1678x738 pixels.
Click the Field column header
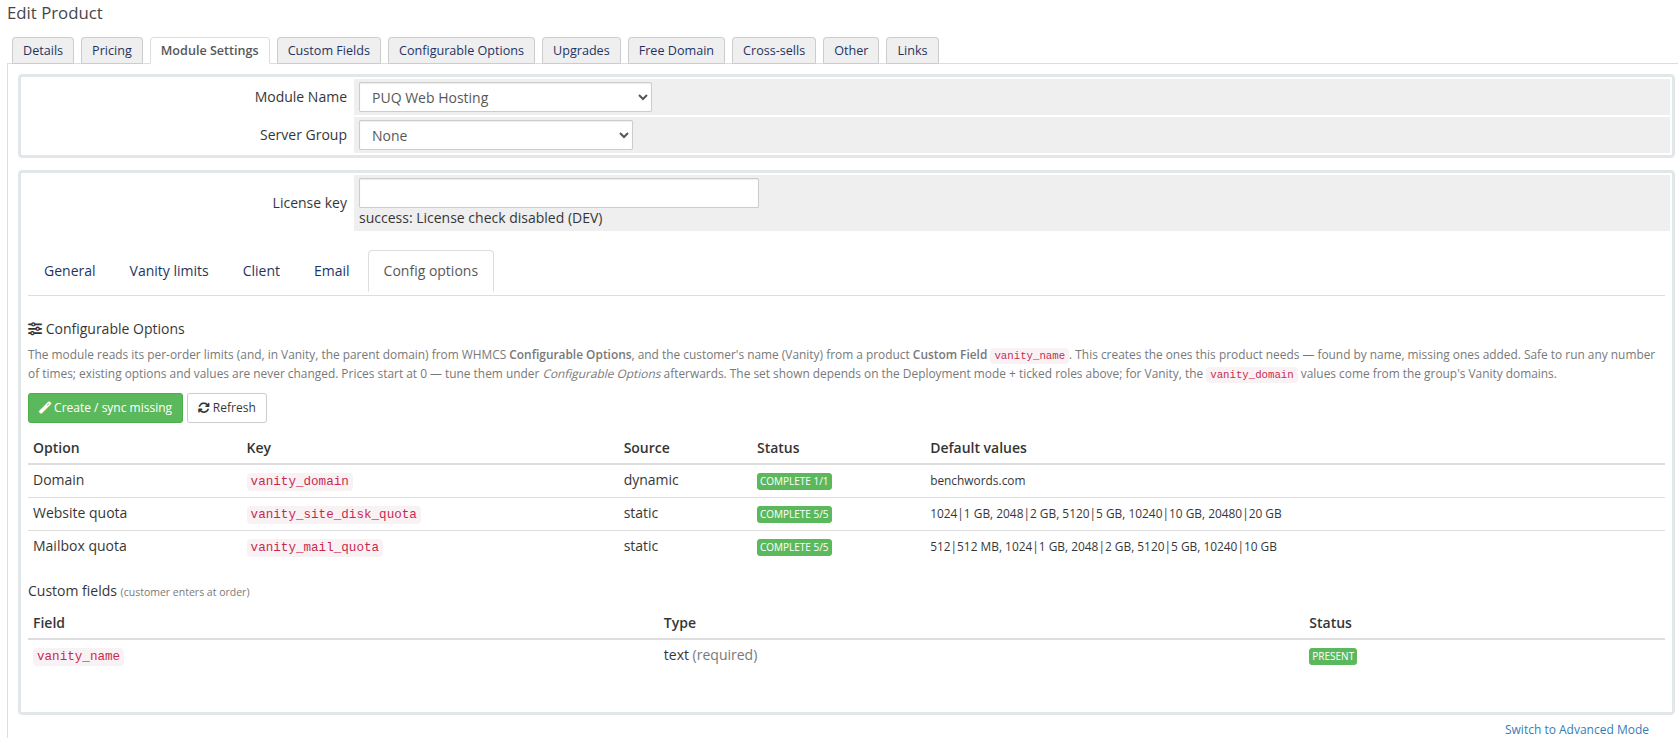click(x=49, y=623)
